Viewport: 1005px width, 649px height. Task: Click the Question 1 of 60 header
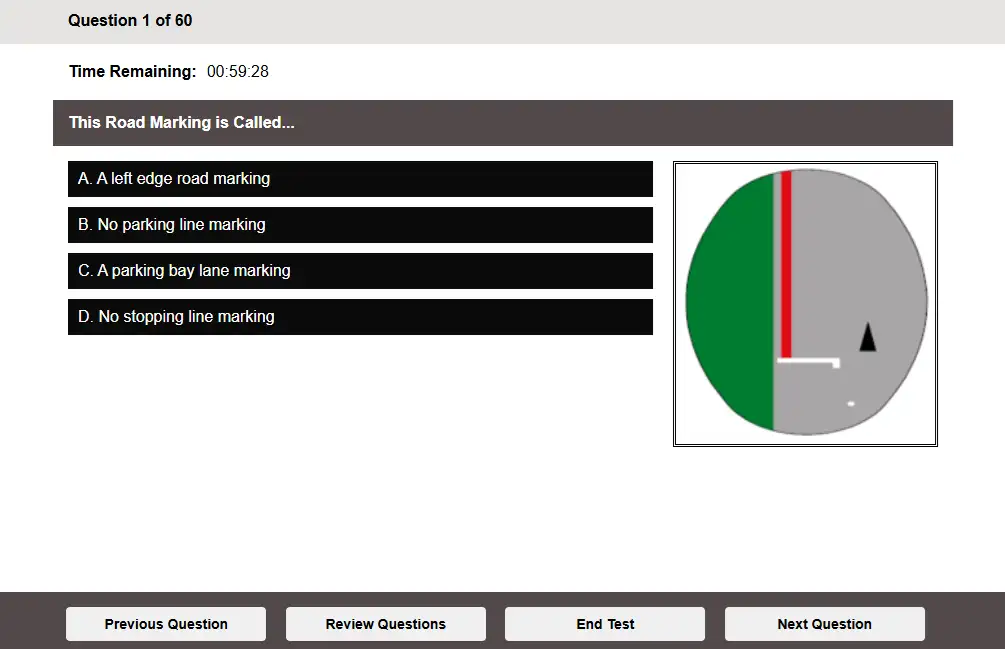130,20
